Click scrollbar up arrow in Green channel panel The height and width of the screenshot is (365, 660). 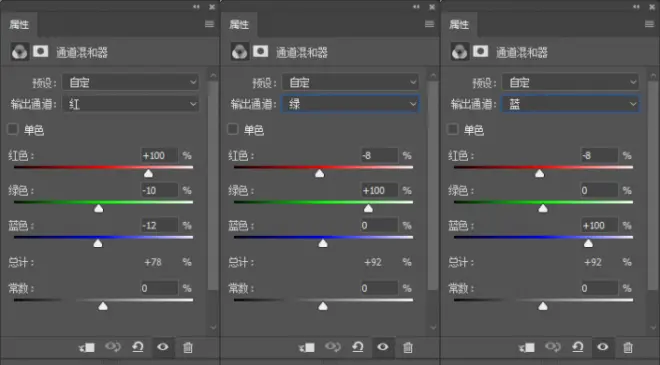coord(433,76)
